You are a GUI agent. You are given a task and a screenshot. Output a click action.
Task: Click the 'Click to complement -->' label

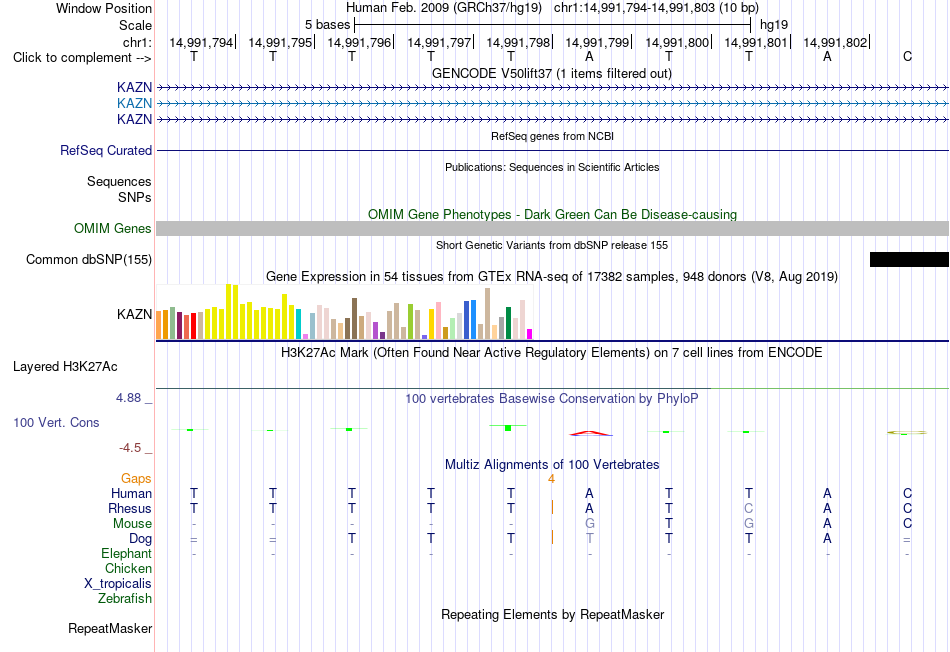point(82,58)
